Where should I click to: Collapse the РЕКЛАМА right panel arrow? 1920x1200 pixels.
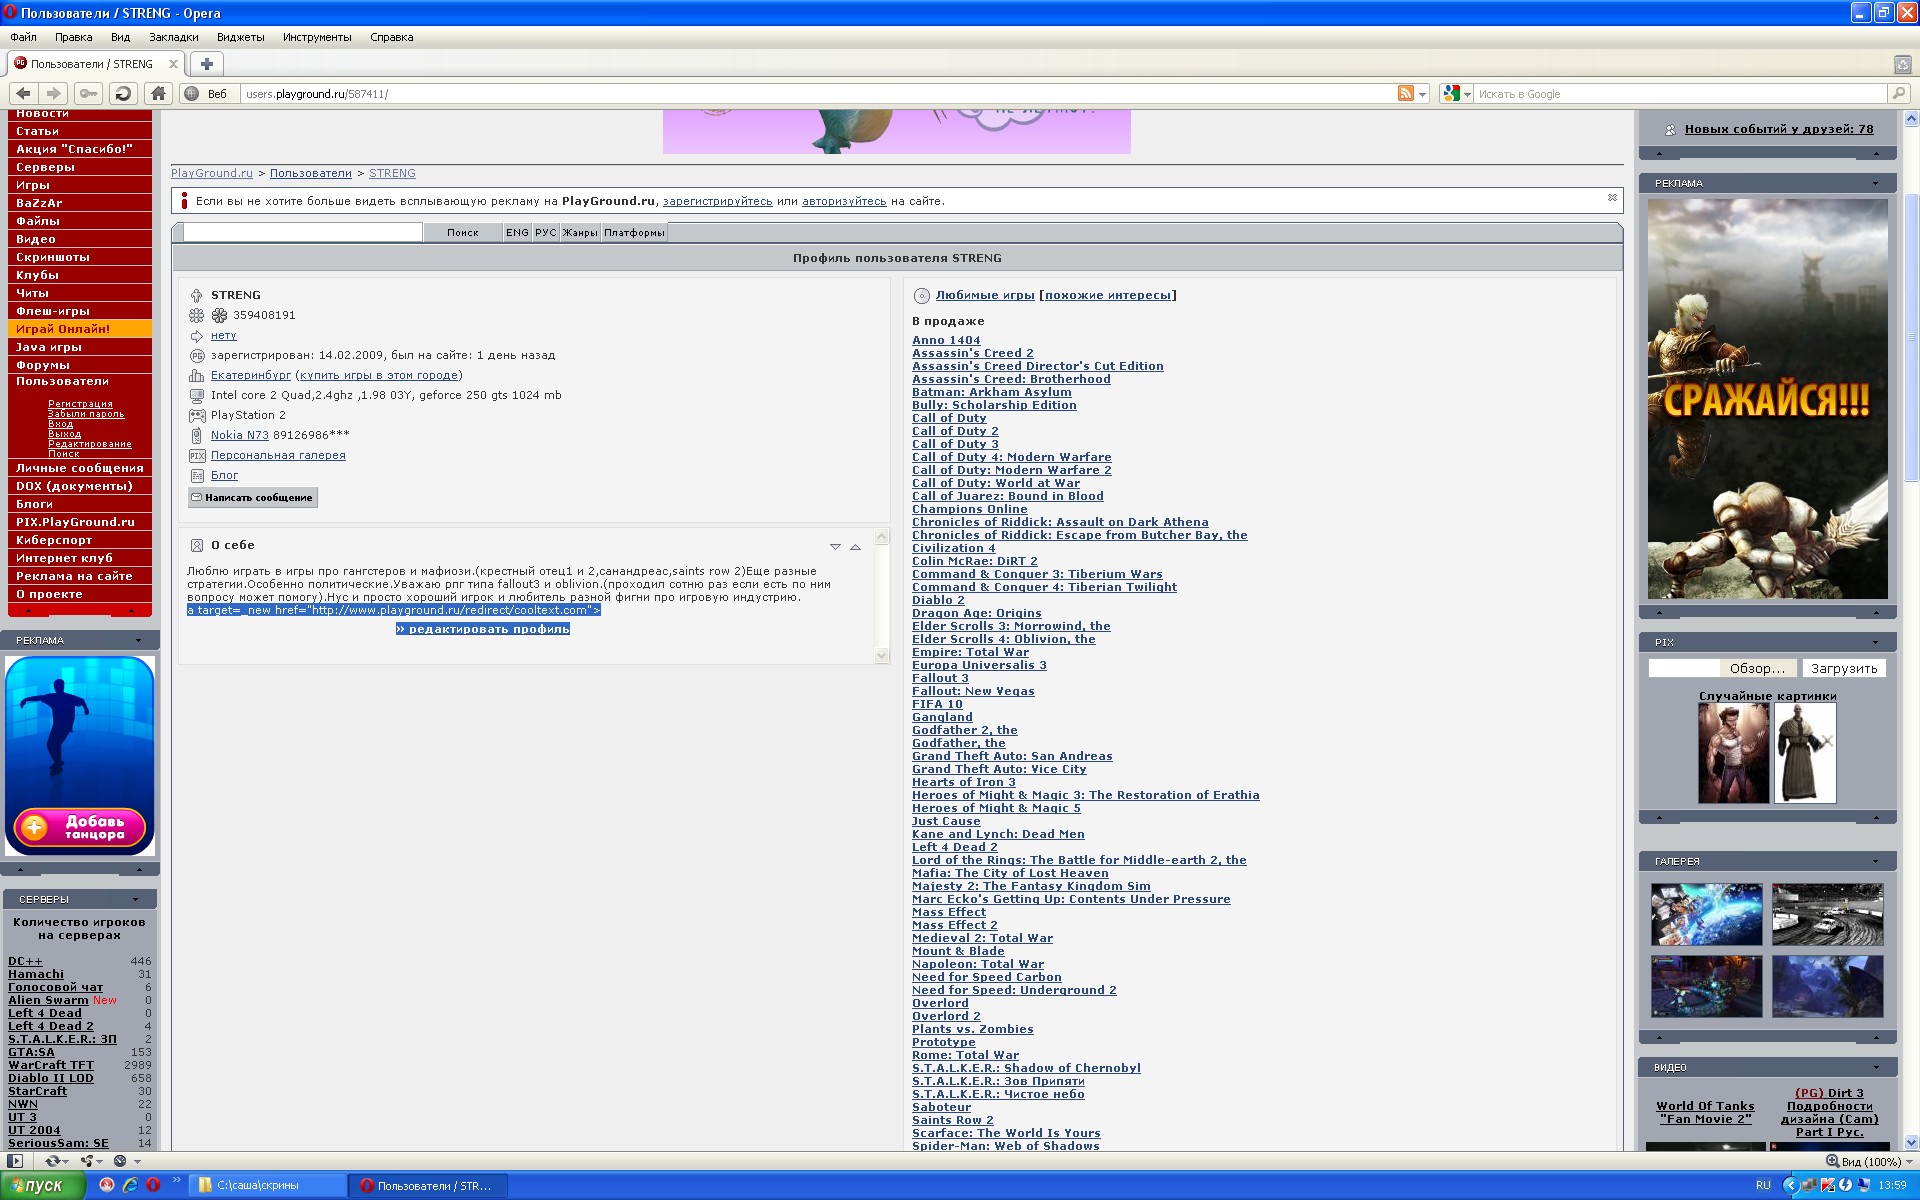pyautogui.click(x=1875, y=183)
